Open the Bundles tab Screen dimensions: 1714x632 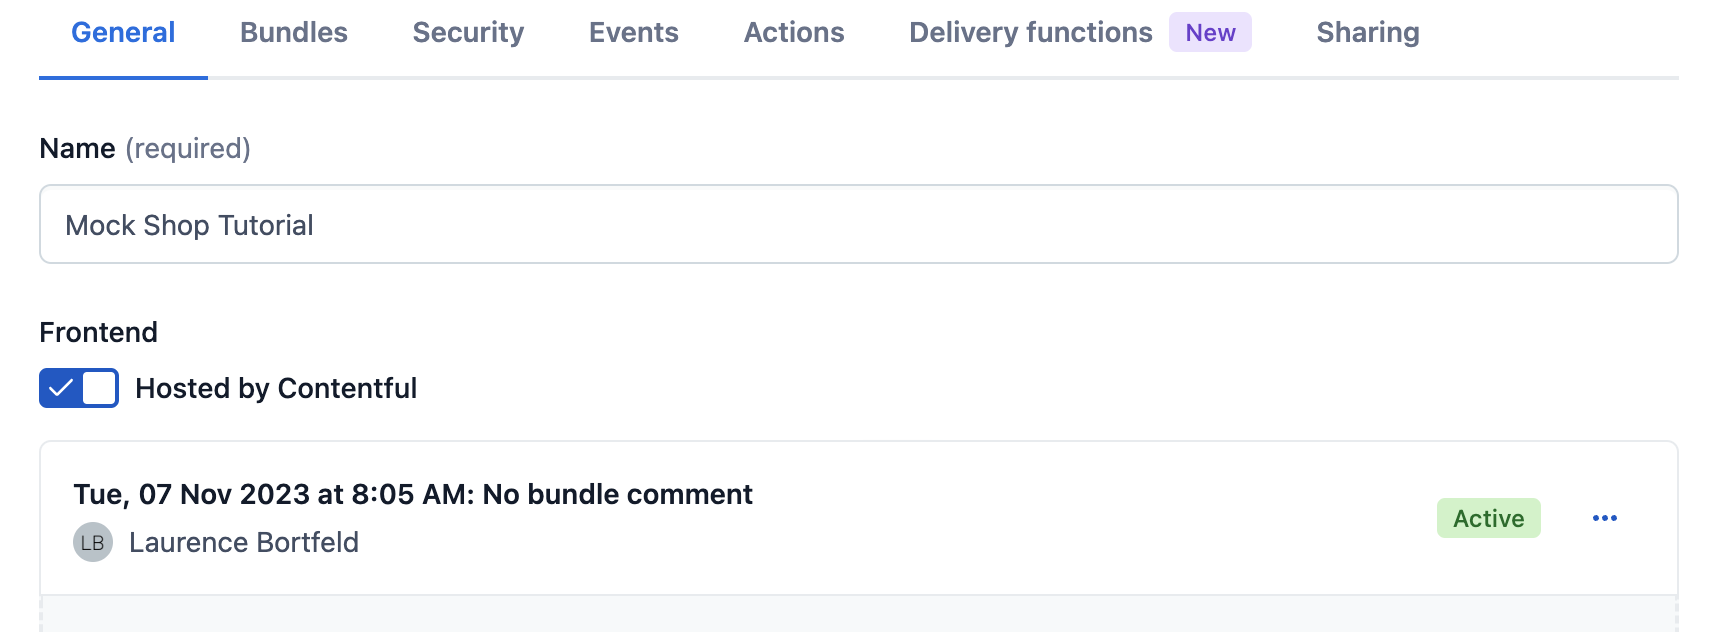point(294,33)
